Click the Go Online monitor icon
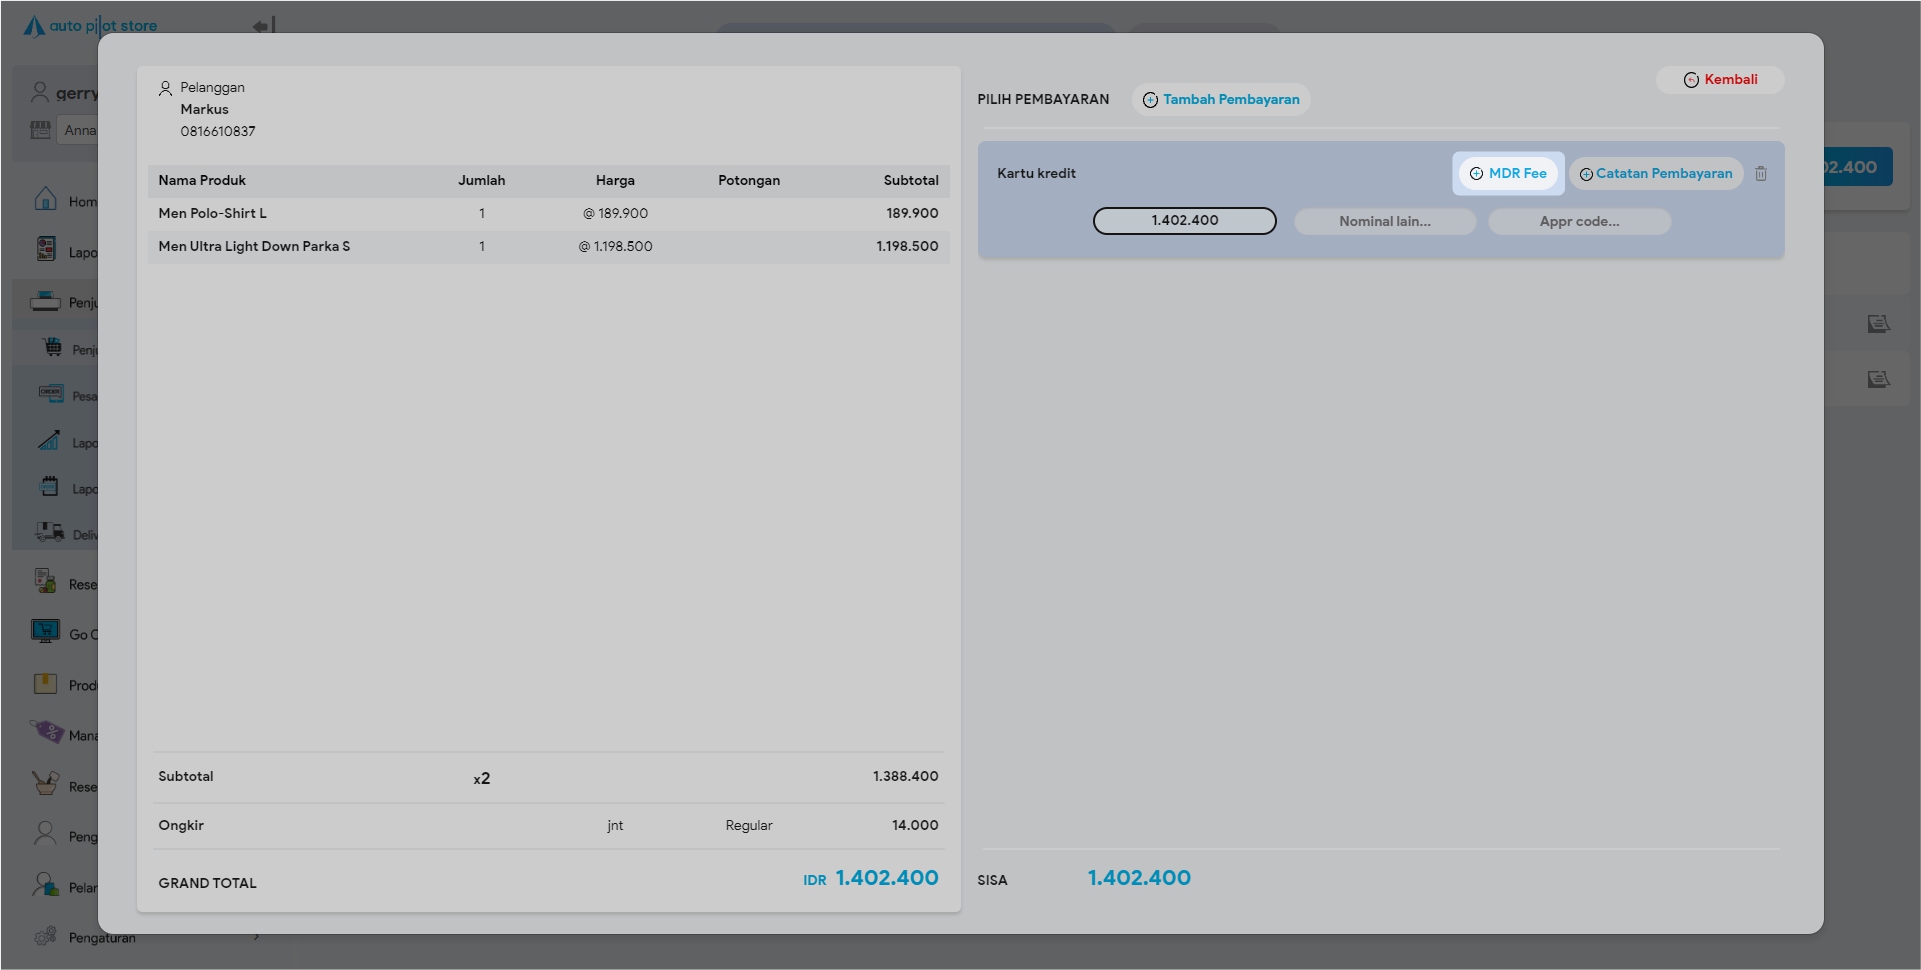Image resolution: width=1921 pixels, height=970 pixels. [x=46, y=631]
